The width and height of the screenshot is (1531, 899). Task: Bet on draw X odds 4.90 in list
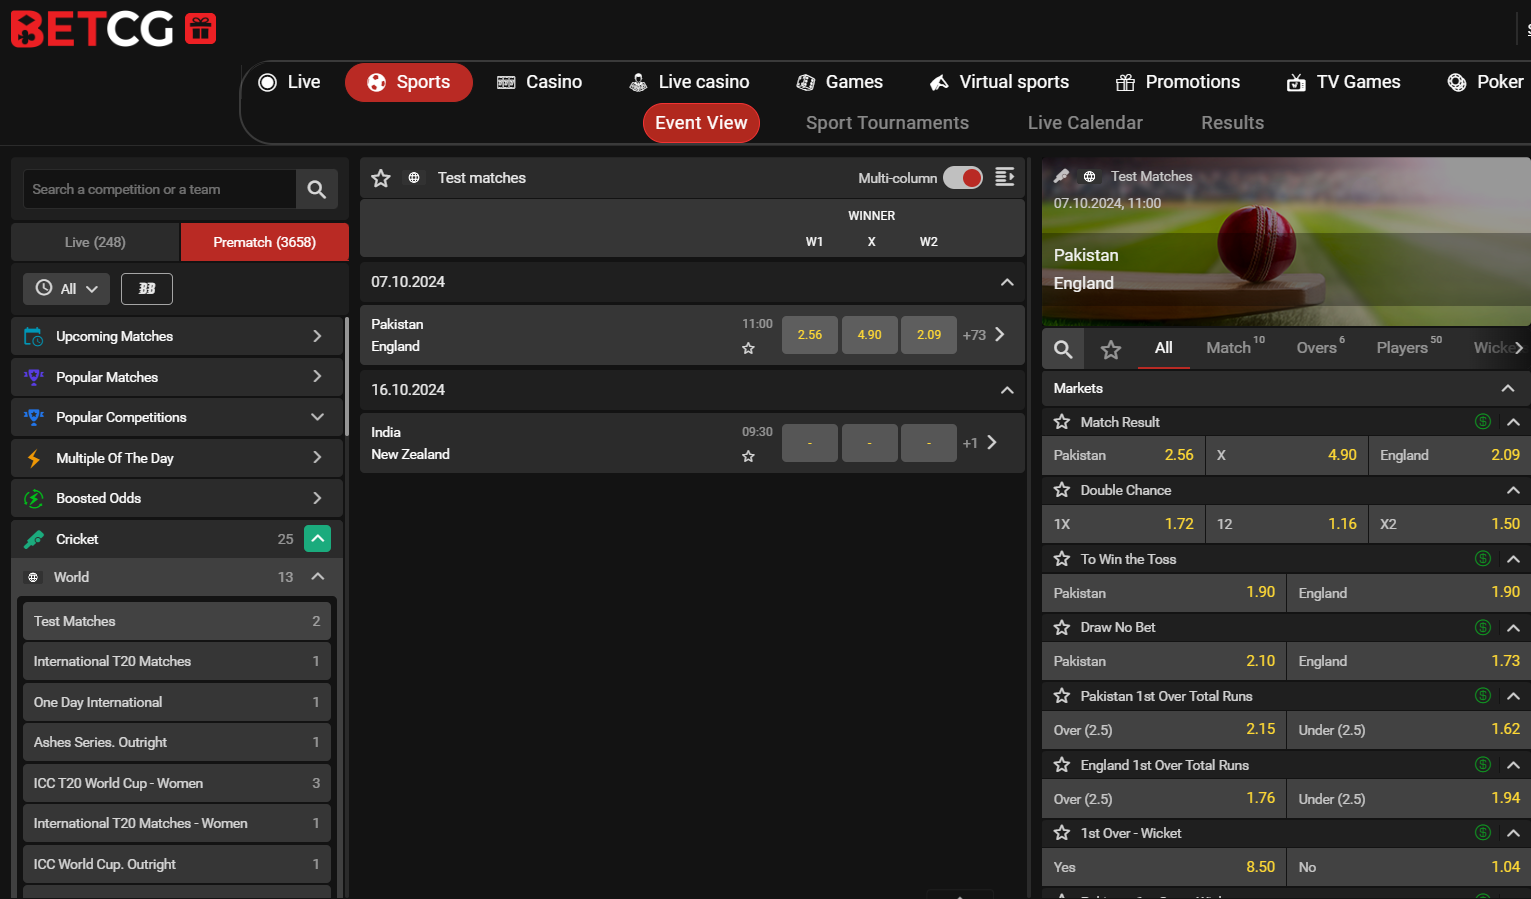(x=870, y=335)
